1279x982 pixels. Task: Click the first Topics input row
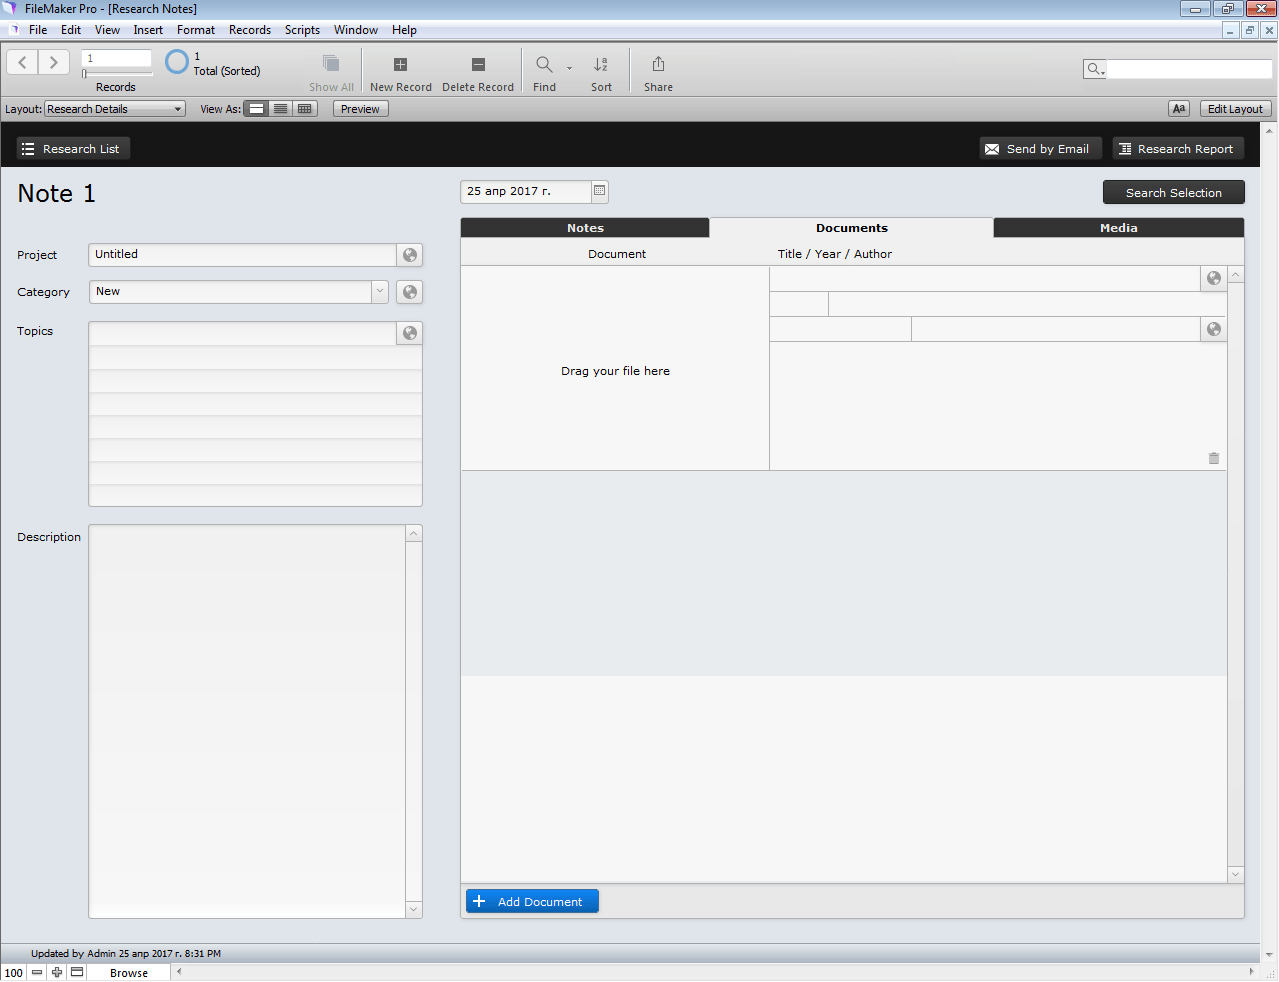pos(243,333)
